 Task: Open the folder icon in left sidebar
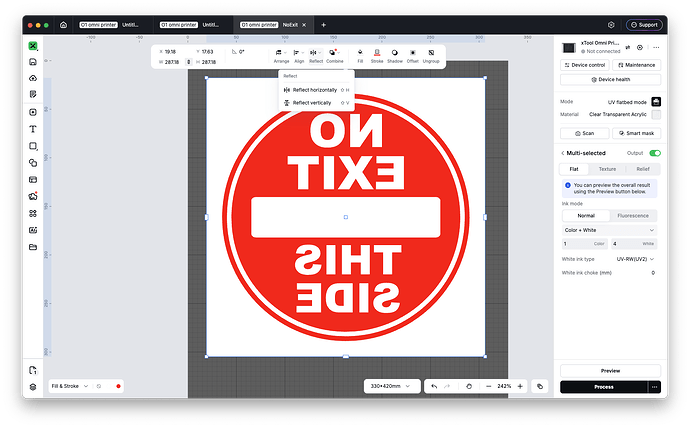[x=33, y=247]
